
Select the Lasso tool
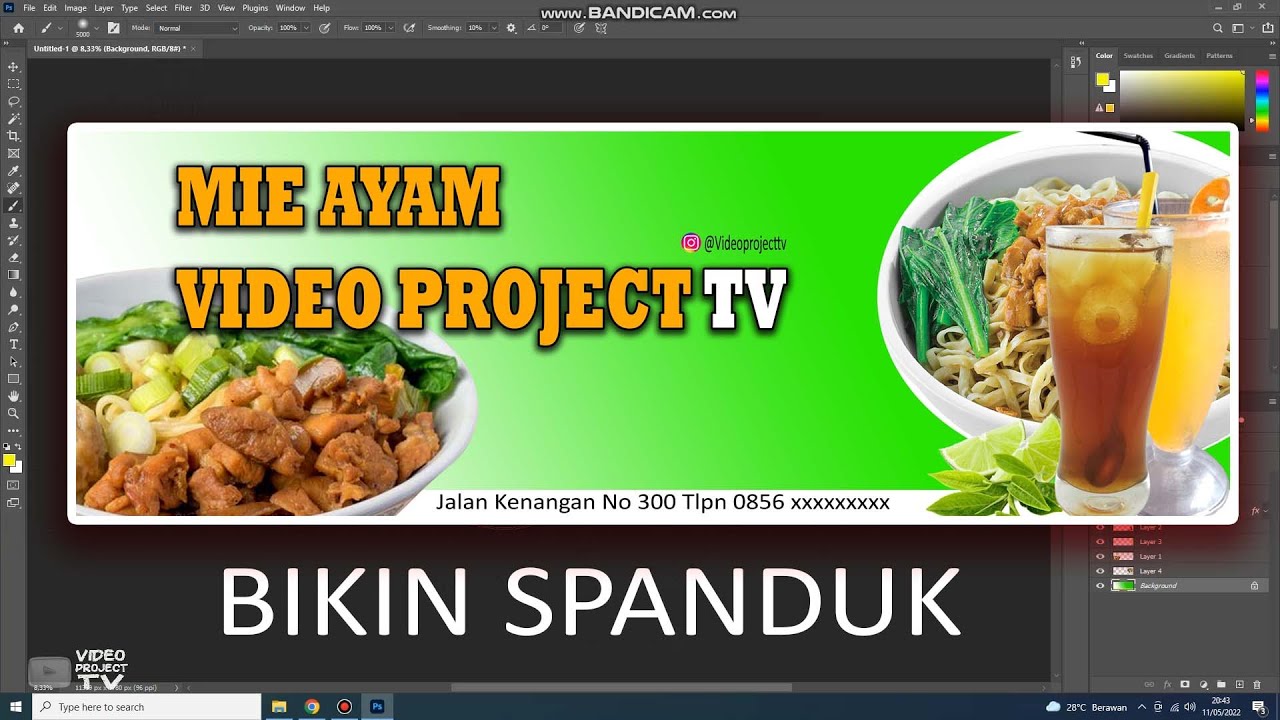(x=13, y=101)
